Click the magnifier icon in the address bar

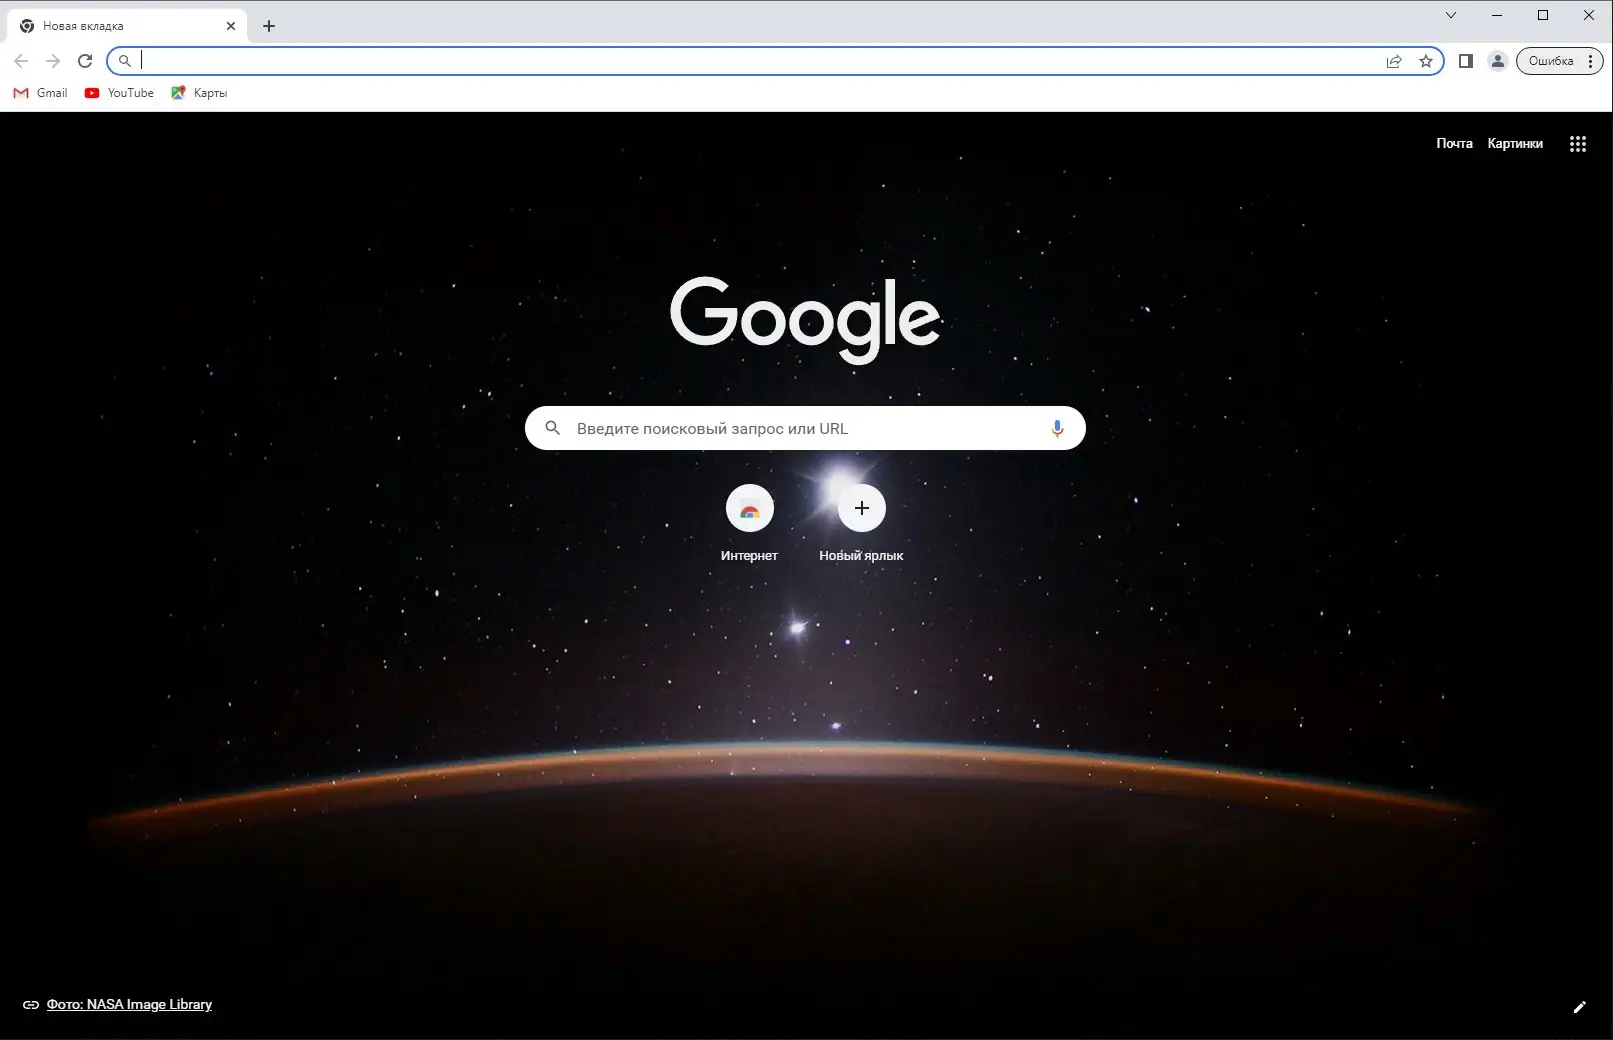click(x=125, y=61)
